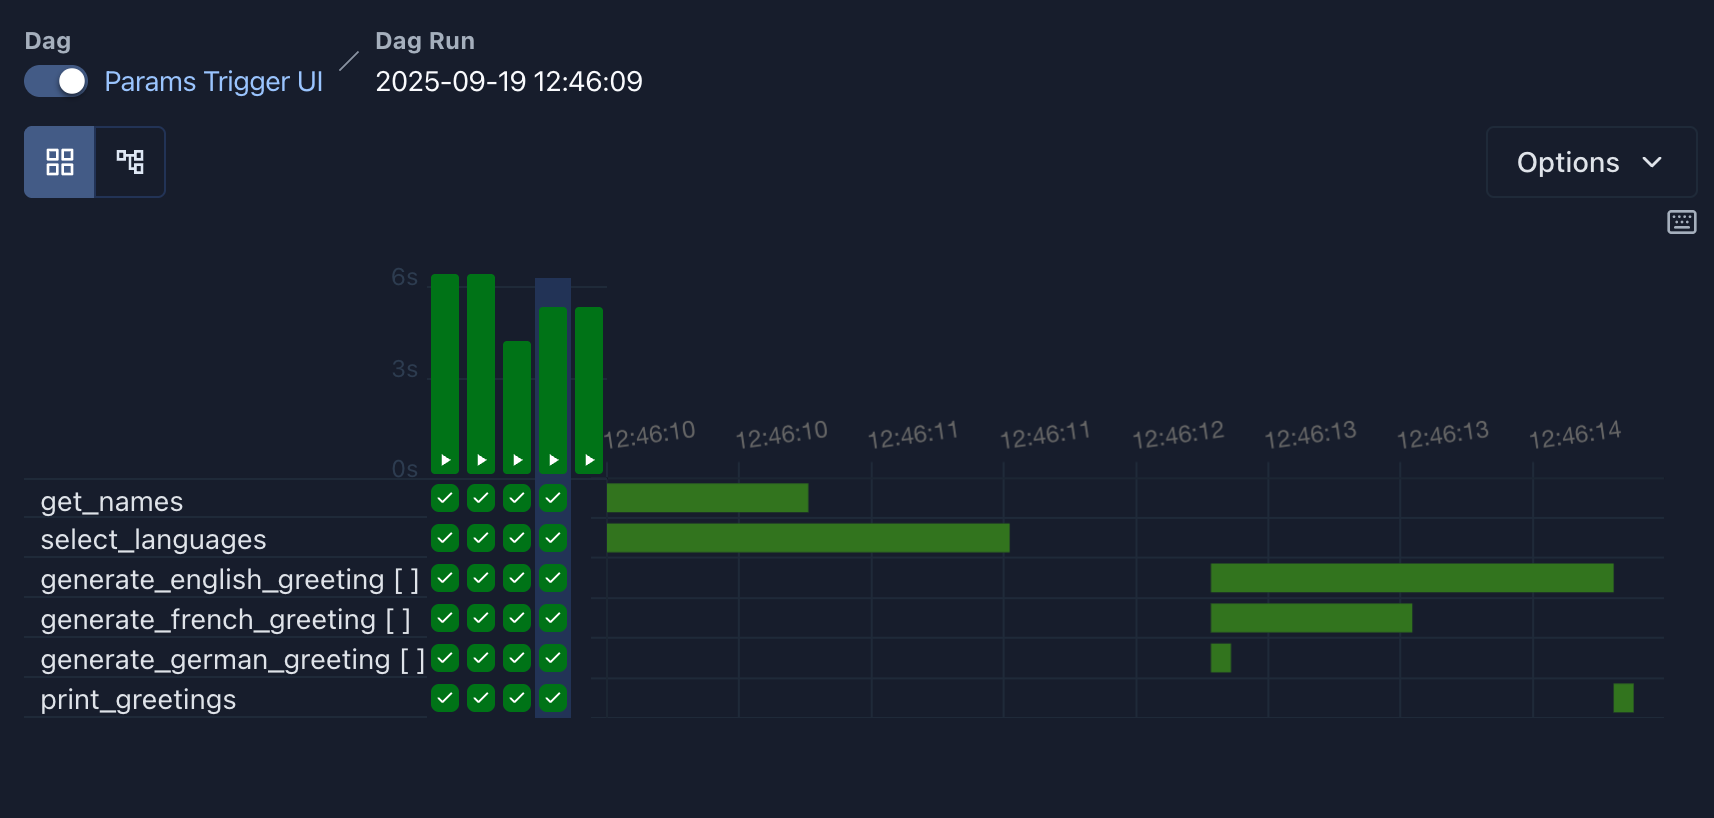This screenshot has height=818, width=1714.
Task: Expand the generate_german_greeting task group
Action: tap(232, 659)
